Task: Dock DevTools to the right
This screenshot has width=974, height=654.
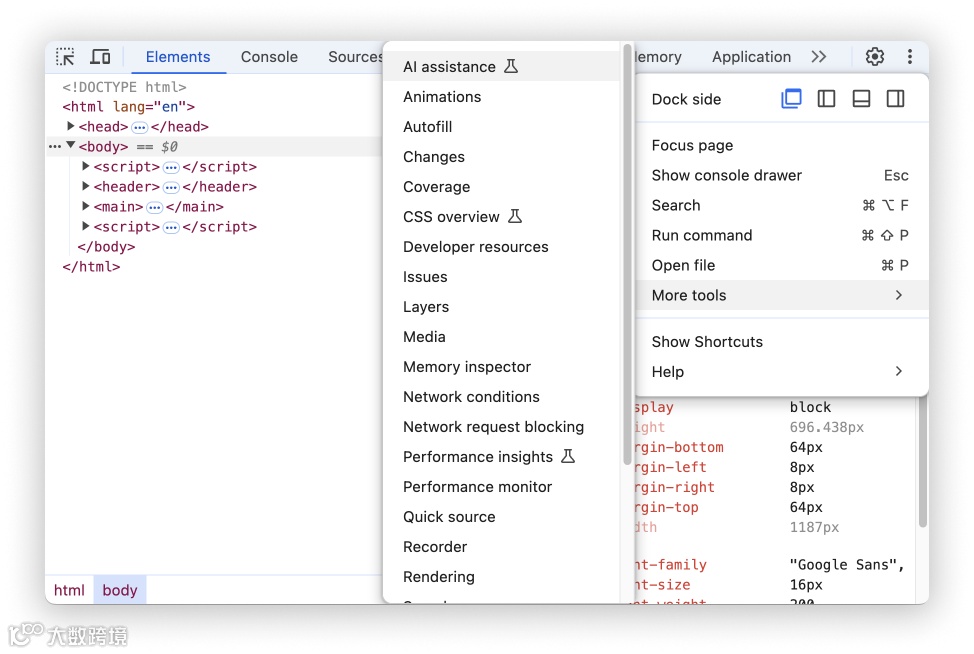Action: (x=895, y=99)
